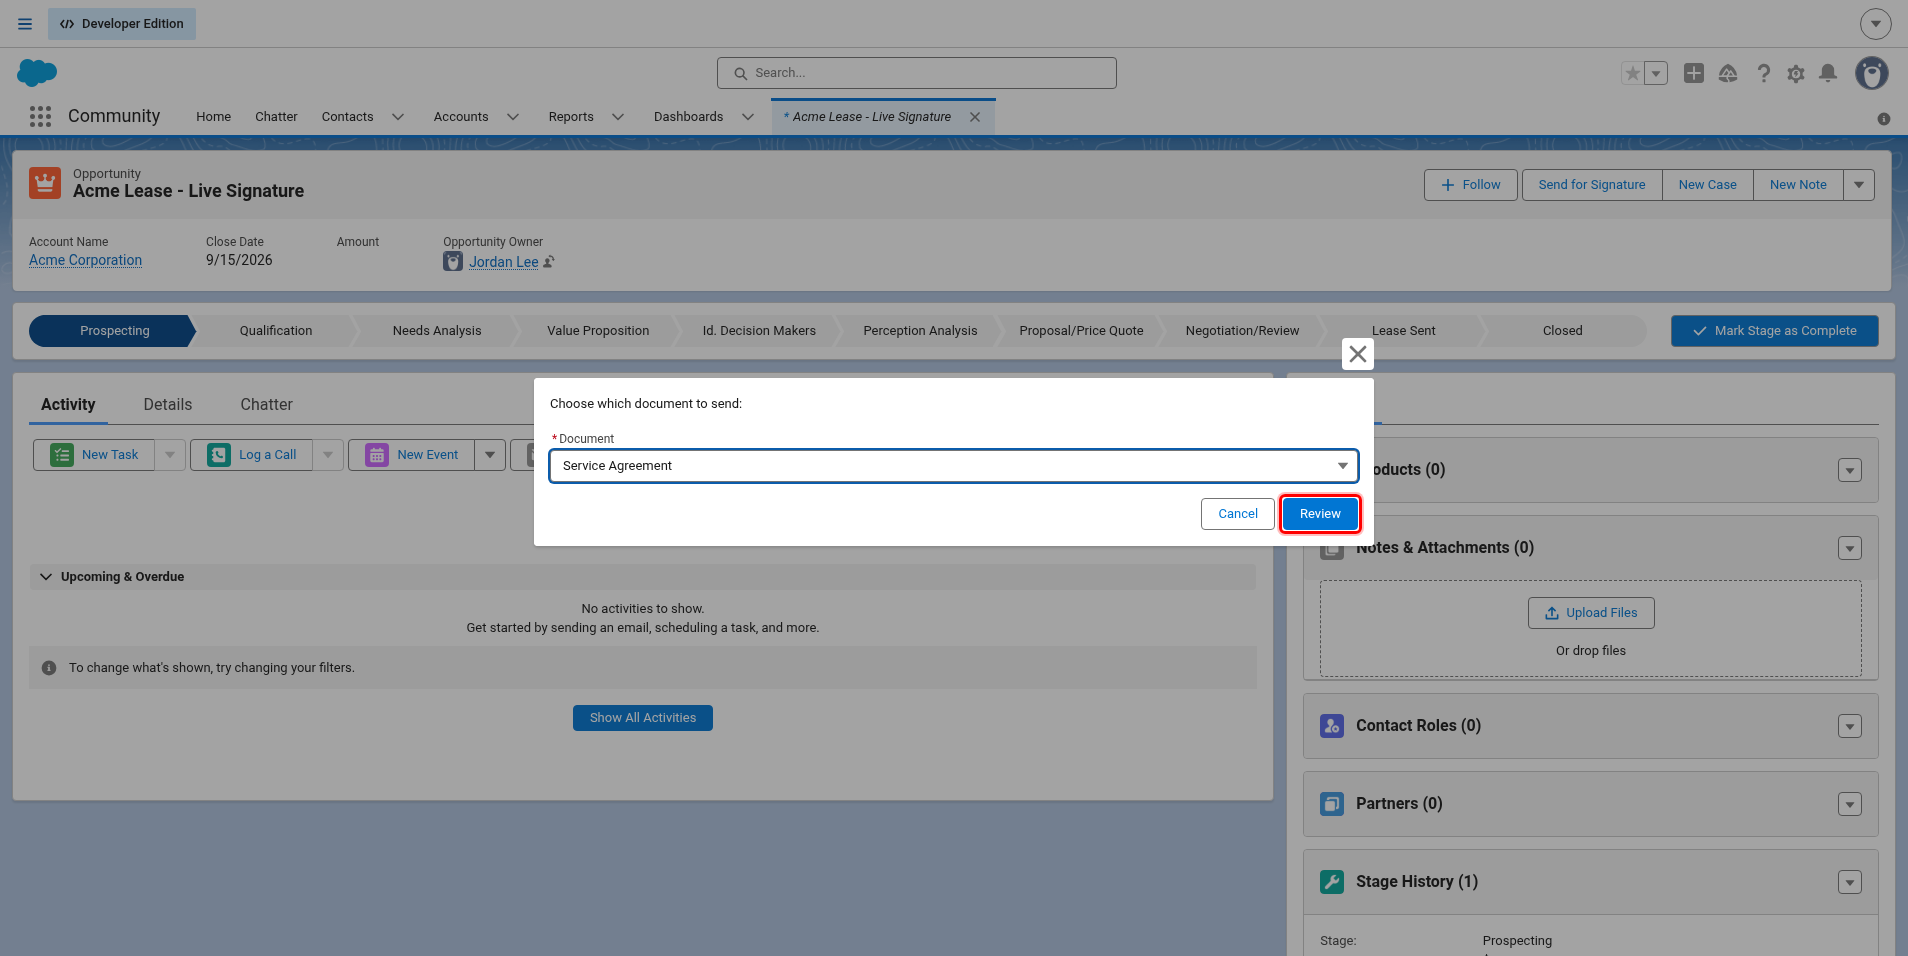1908x956 pixels.
Task: Open the user profile avatar
Action: pos(1872,73)
